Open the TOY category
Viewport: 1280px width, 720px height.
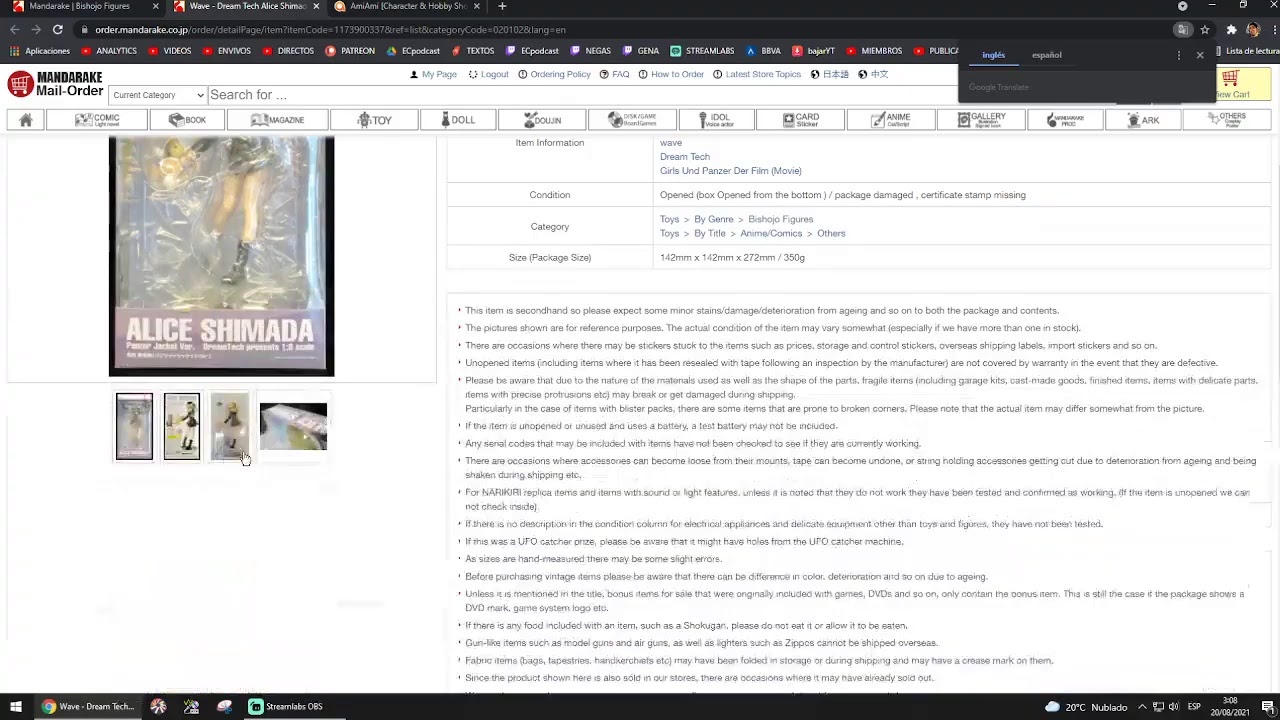tap(375, 120)
